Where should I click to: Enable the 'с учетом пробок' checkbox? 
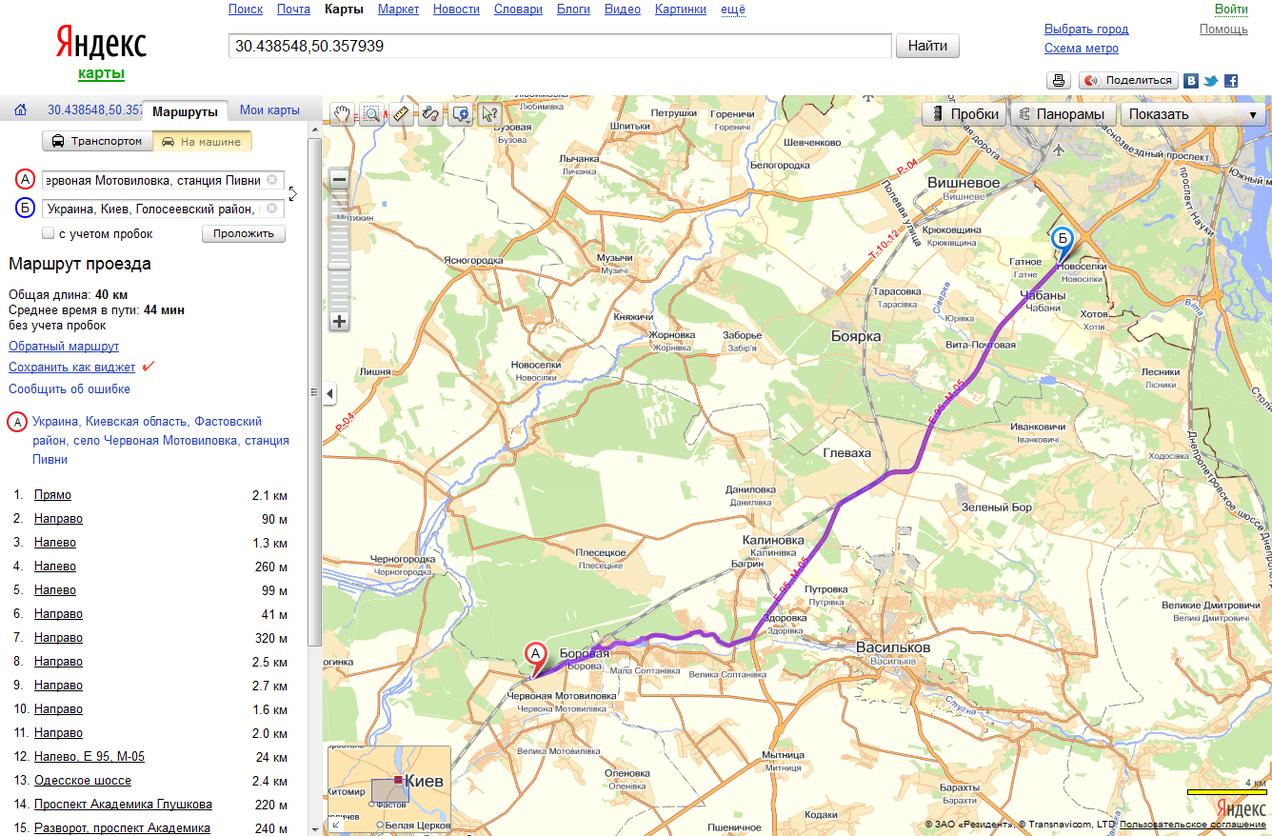point(48,234)
